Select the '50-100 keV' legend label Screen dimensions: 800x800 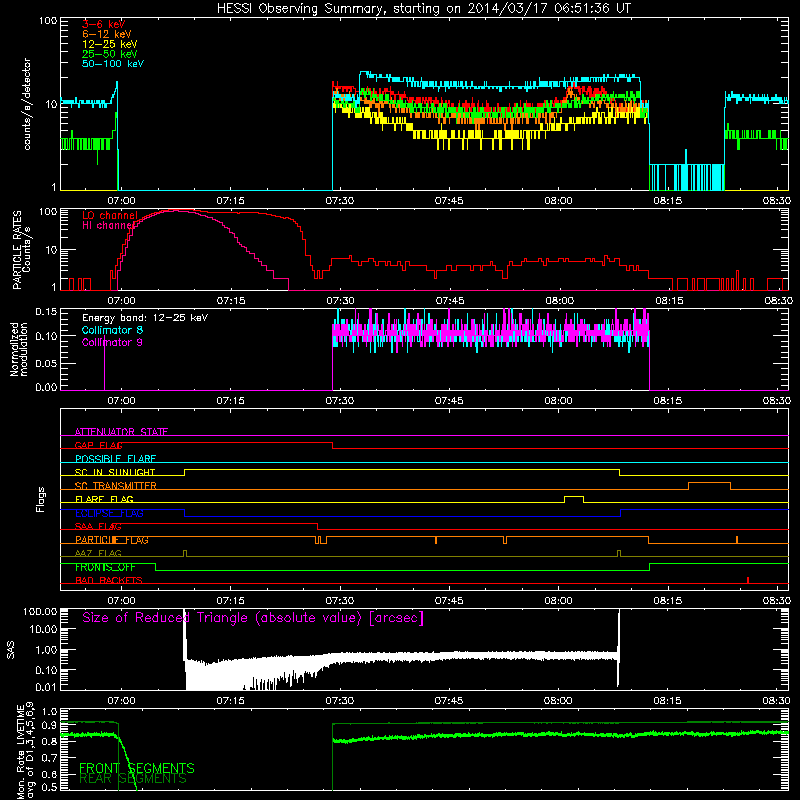tap(113, 64)
